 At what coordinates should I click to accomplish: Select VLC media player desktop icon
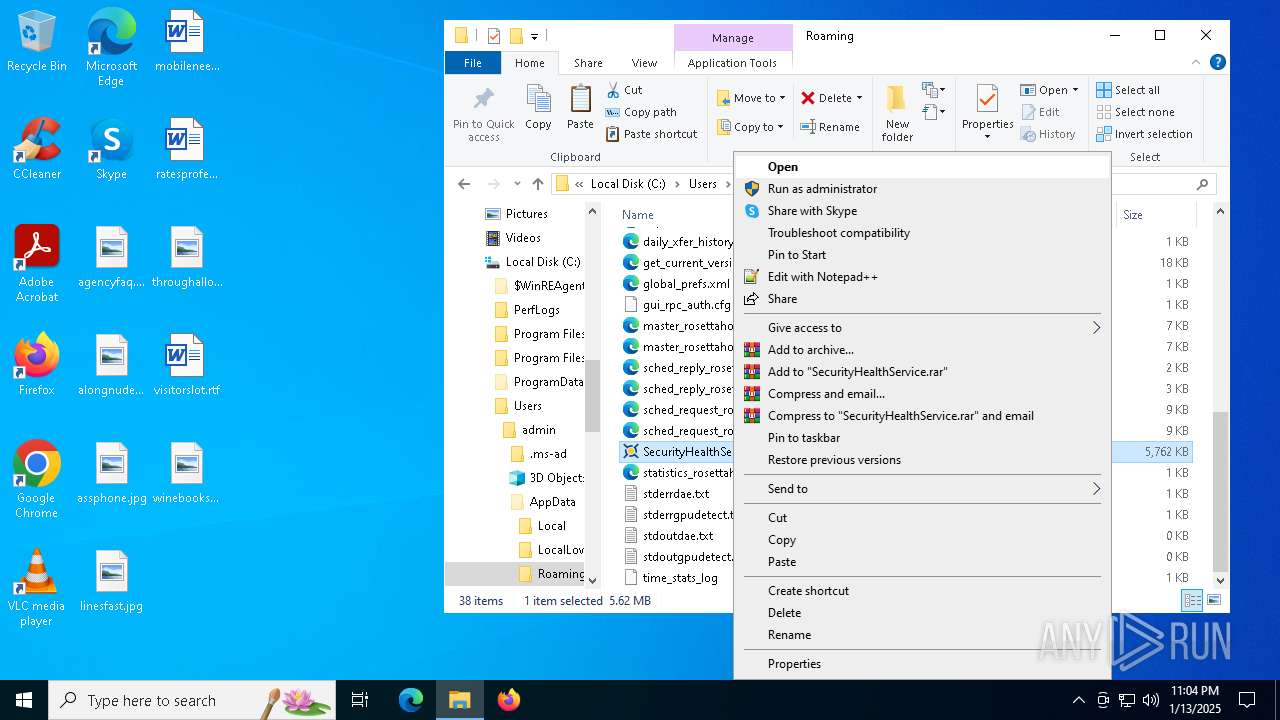(36, 588)
